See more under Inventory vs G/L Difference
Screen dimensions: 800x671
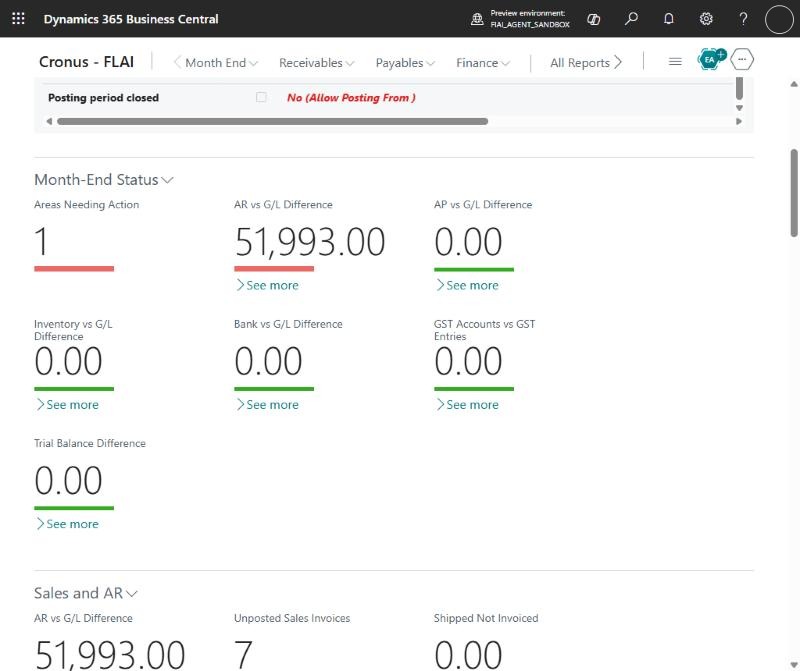[67, 405]
